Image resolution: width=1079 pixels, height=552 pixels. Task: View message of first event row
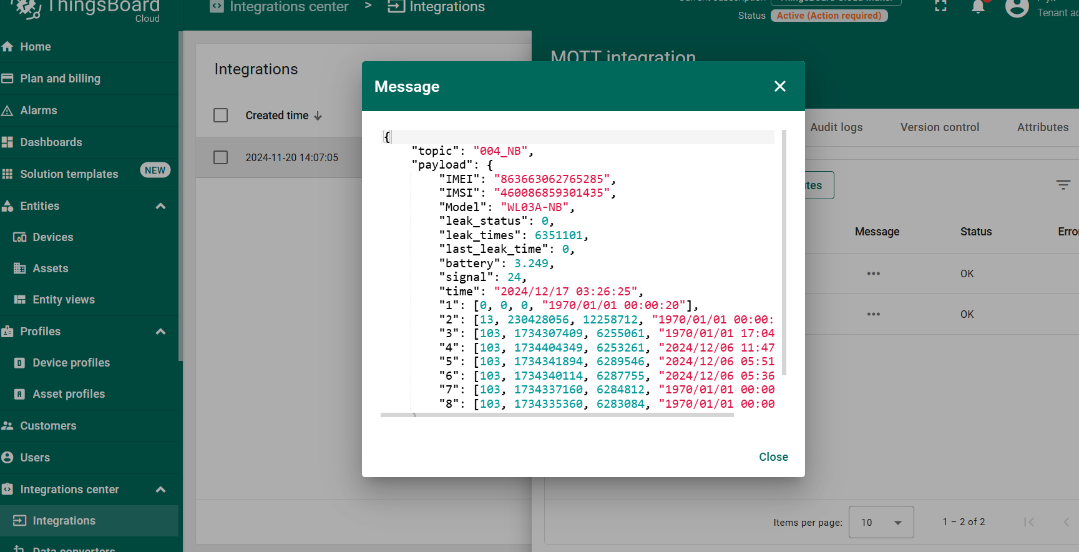(874, 273)
